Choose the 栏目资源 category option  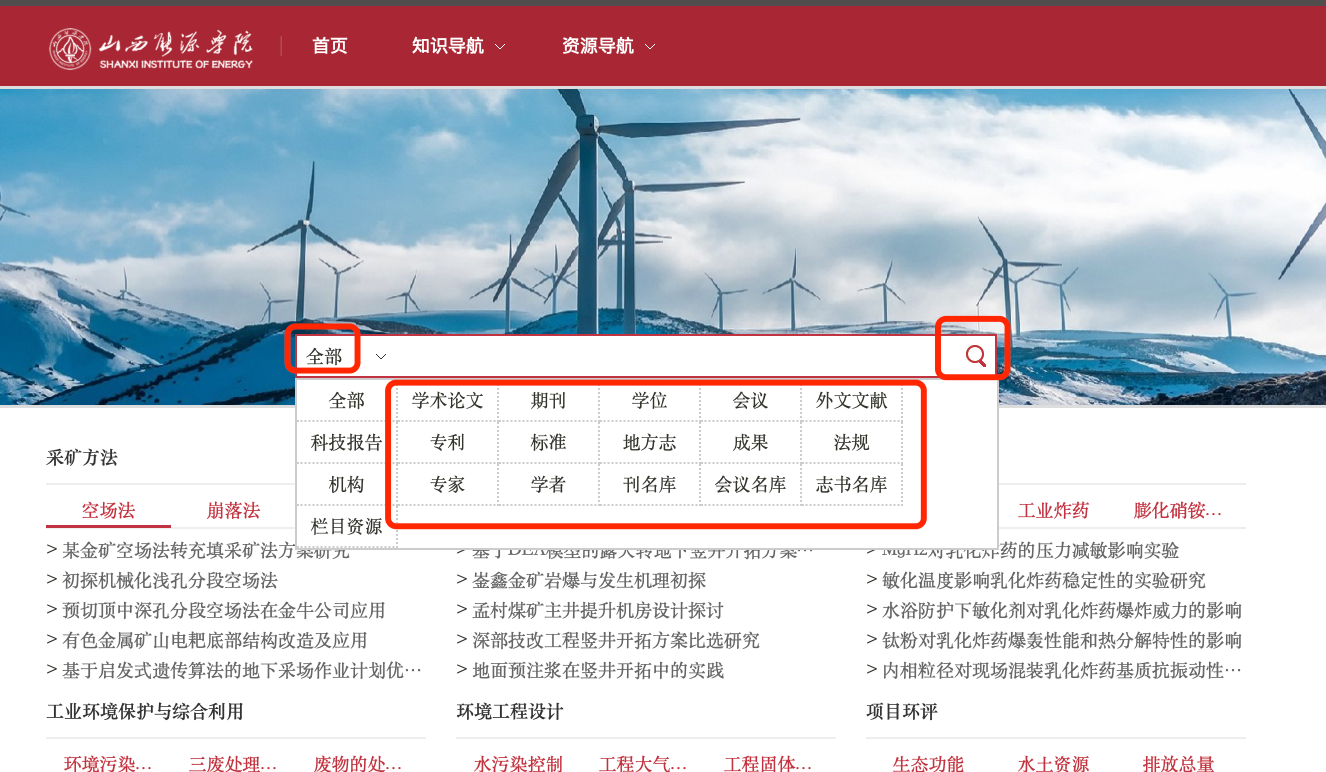346,527
